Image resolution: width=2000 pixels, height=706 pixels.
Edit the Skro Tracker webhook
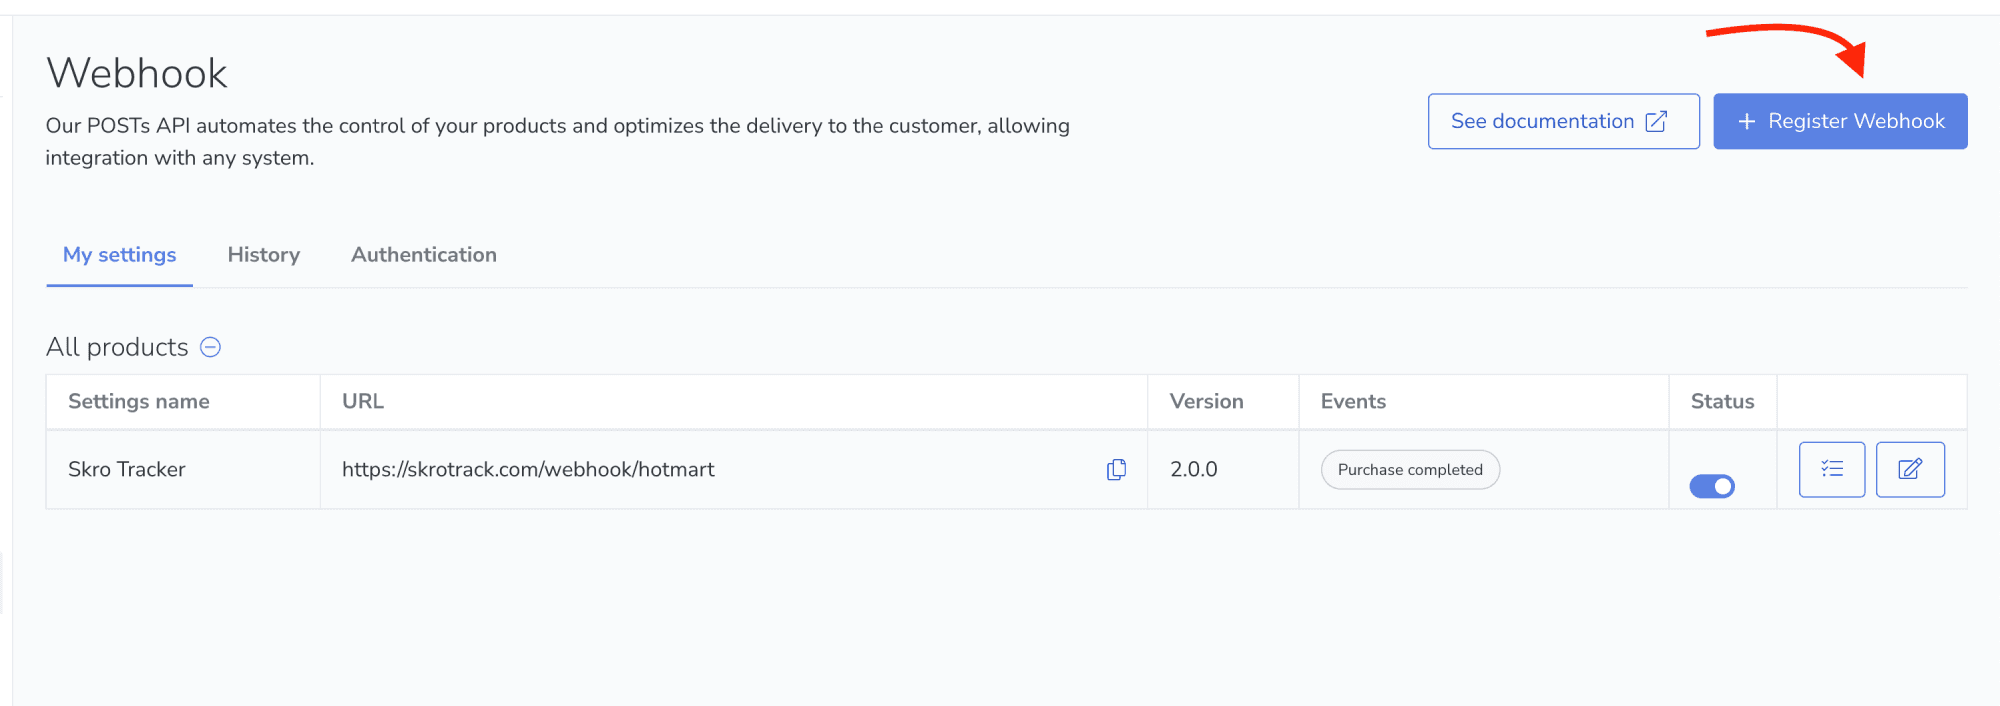[1910, 469]
